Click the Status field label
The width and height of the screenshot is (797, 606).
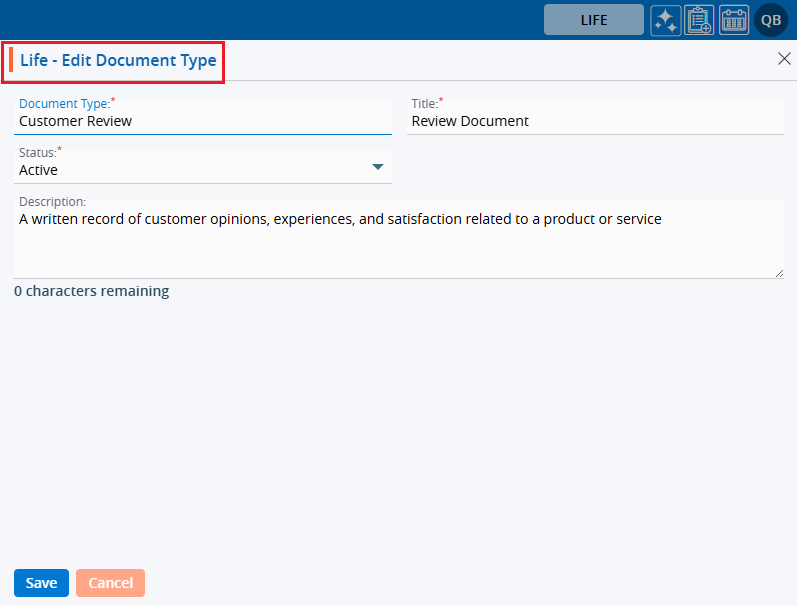38,152
